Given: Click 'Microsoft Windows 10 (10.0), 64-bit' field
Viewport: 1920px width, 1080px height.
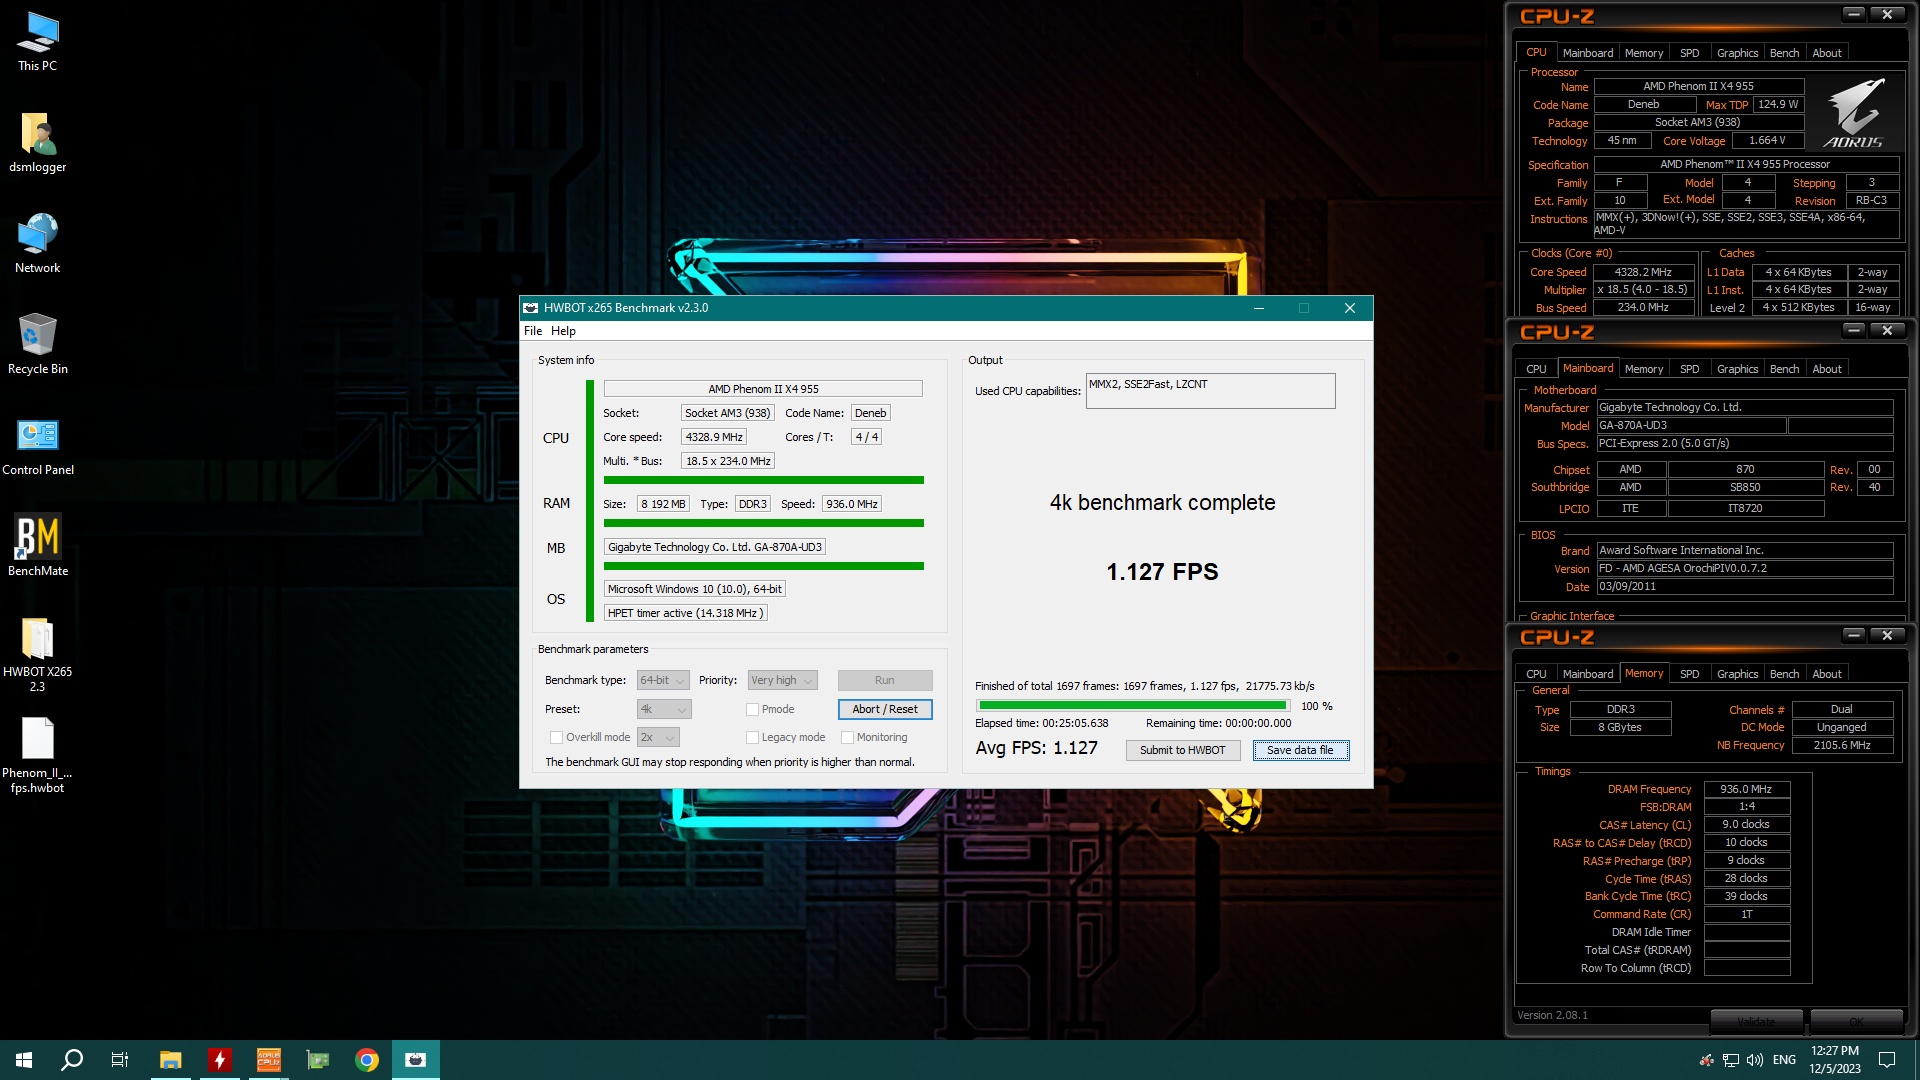Looking at the screenshot, I should [694, 589].
